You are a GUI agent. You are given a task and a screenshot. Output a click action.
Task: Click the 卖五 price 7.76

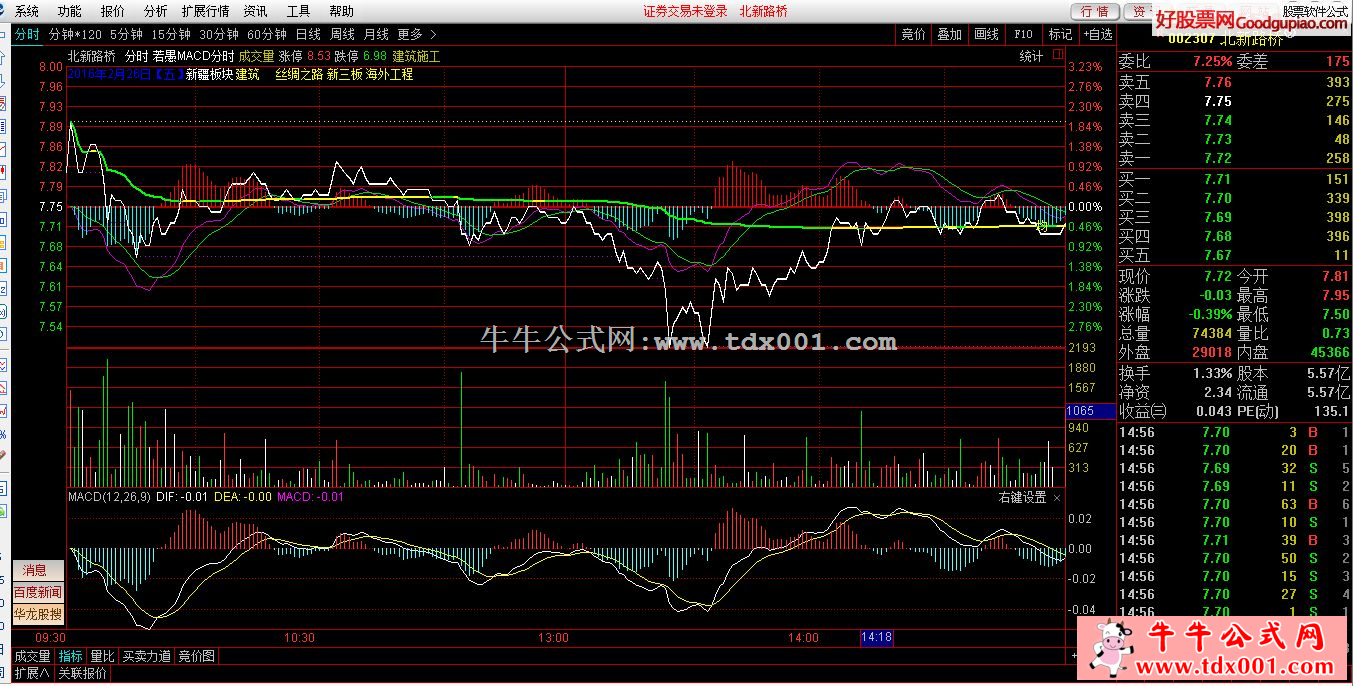(1218, 83)
